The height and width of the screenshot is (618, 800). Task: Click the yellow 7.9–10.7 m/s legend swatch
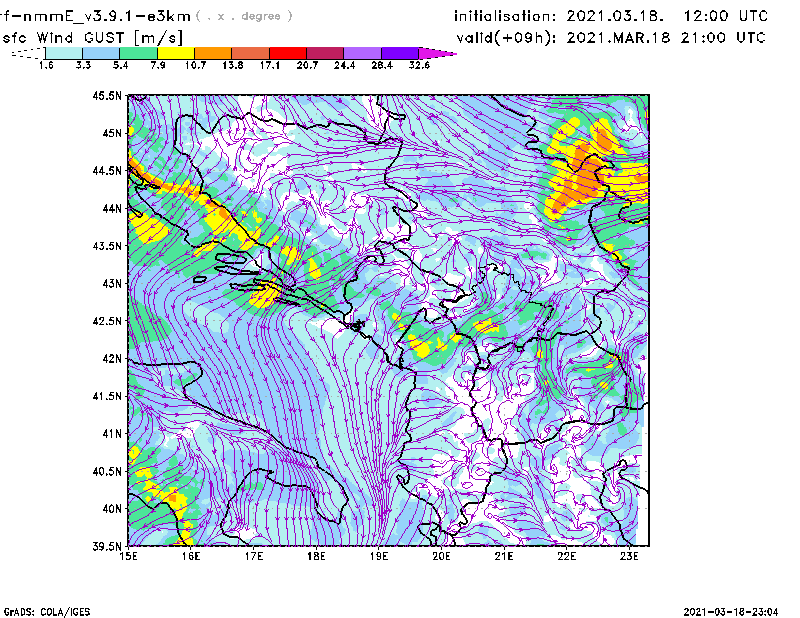[x=176, y=53]
